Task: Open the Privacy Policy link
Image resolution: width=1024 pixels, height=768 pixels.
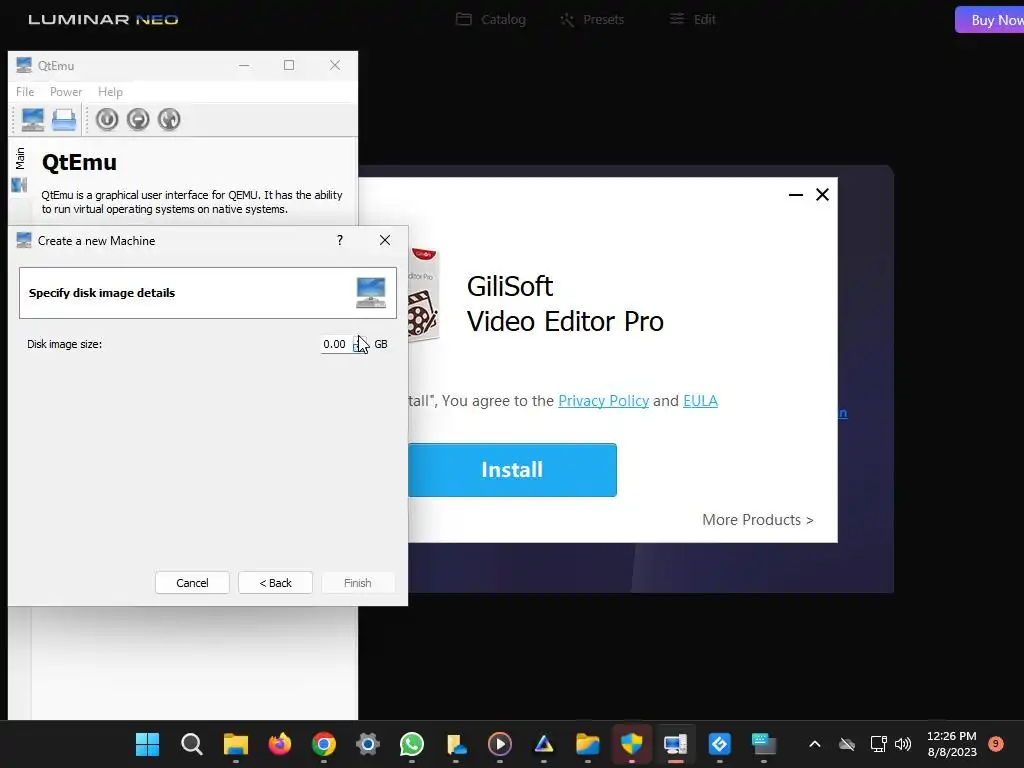Action: [603, 400]
